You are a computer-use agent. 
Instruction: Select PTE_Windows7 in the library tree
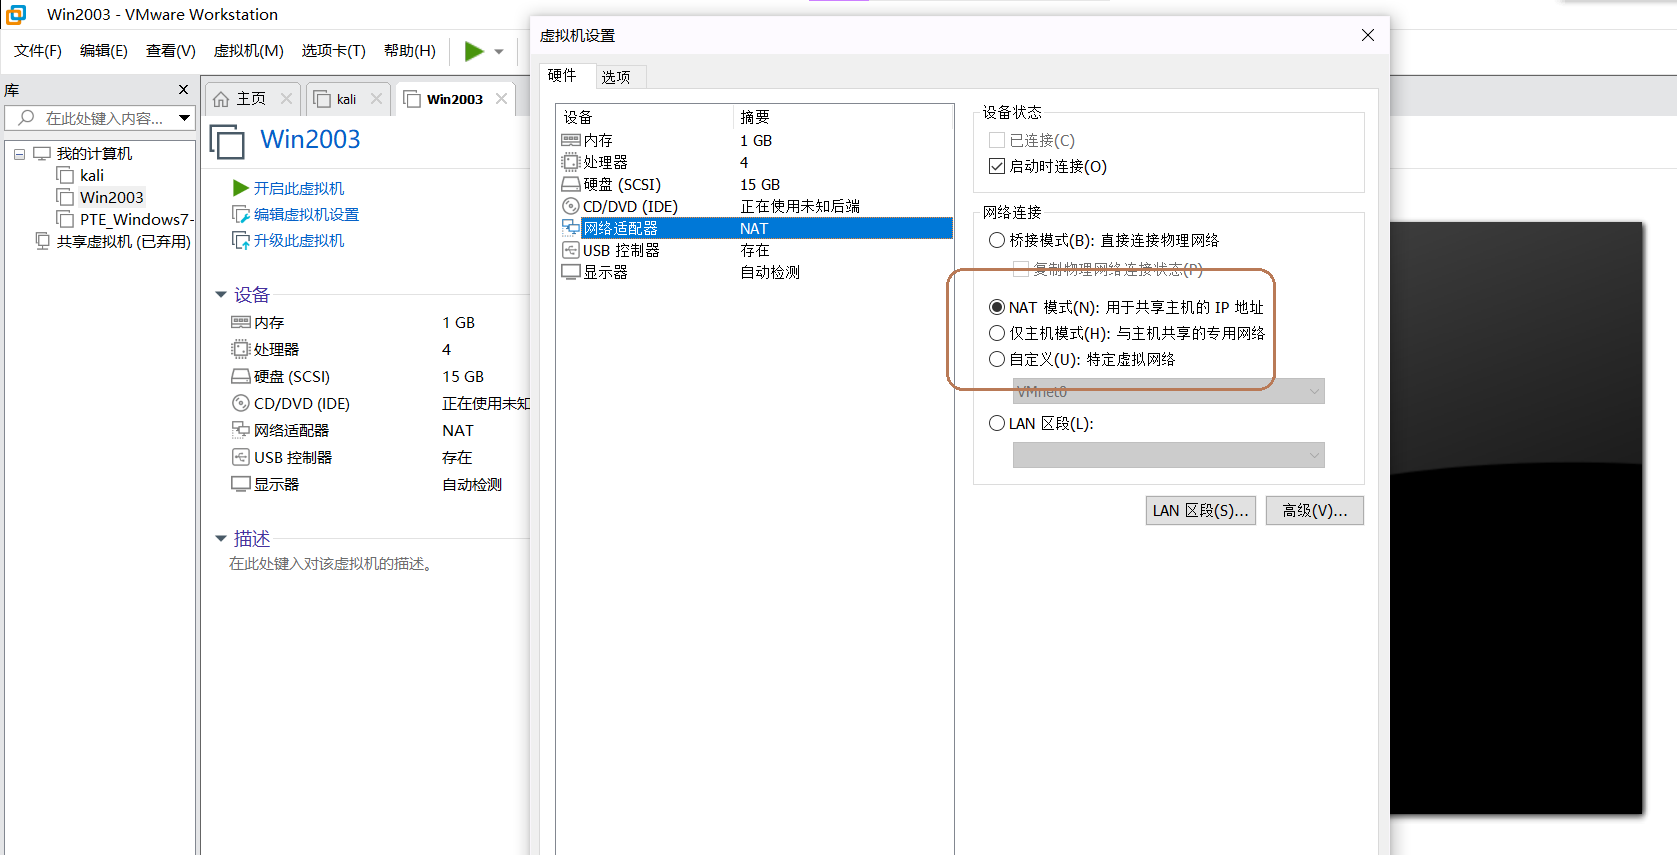coord(137,220)
